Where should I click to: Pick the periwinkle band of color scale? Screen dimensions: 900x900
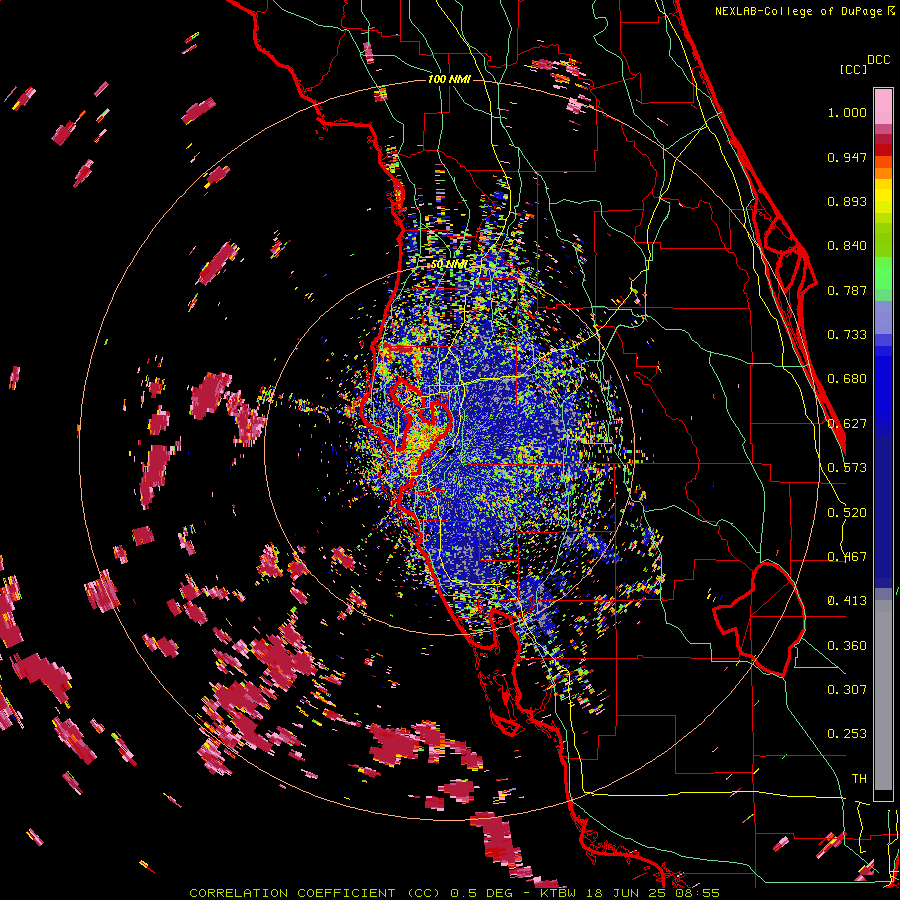tap(883, 317)
